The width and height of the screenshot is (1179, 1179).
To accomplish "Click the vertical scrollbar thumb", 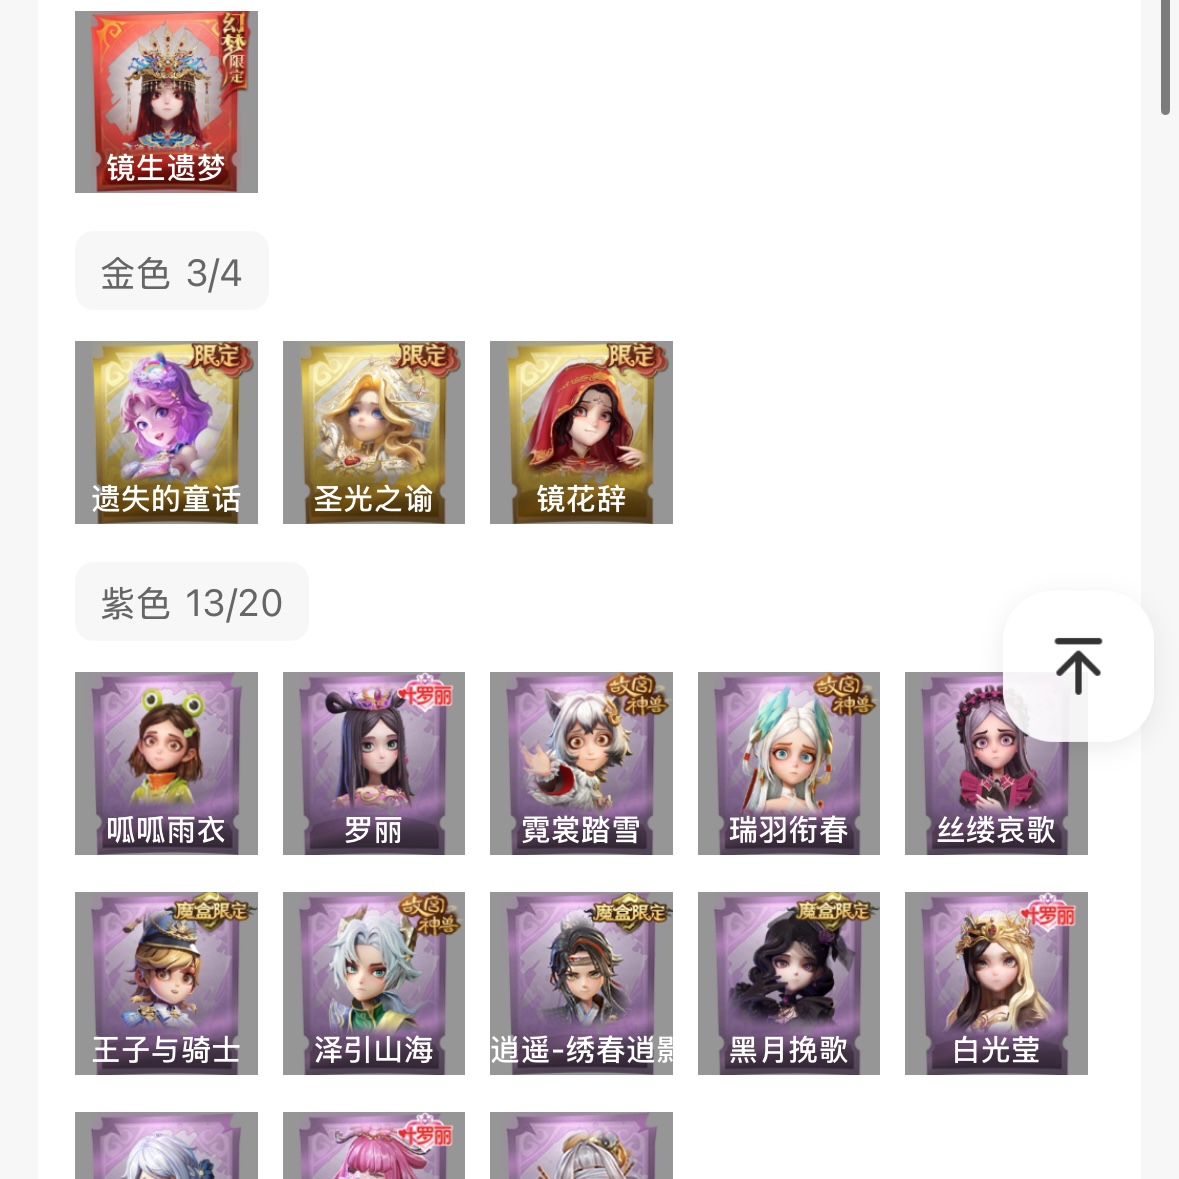I will (1165, 57).
